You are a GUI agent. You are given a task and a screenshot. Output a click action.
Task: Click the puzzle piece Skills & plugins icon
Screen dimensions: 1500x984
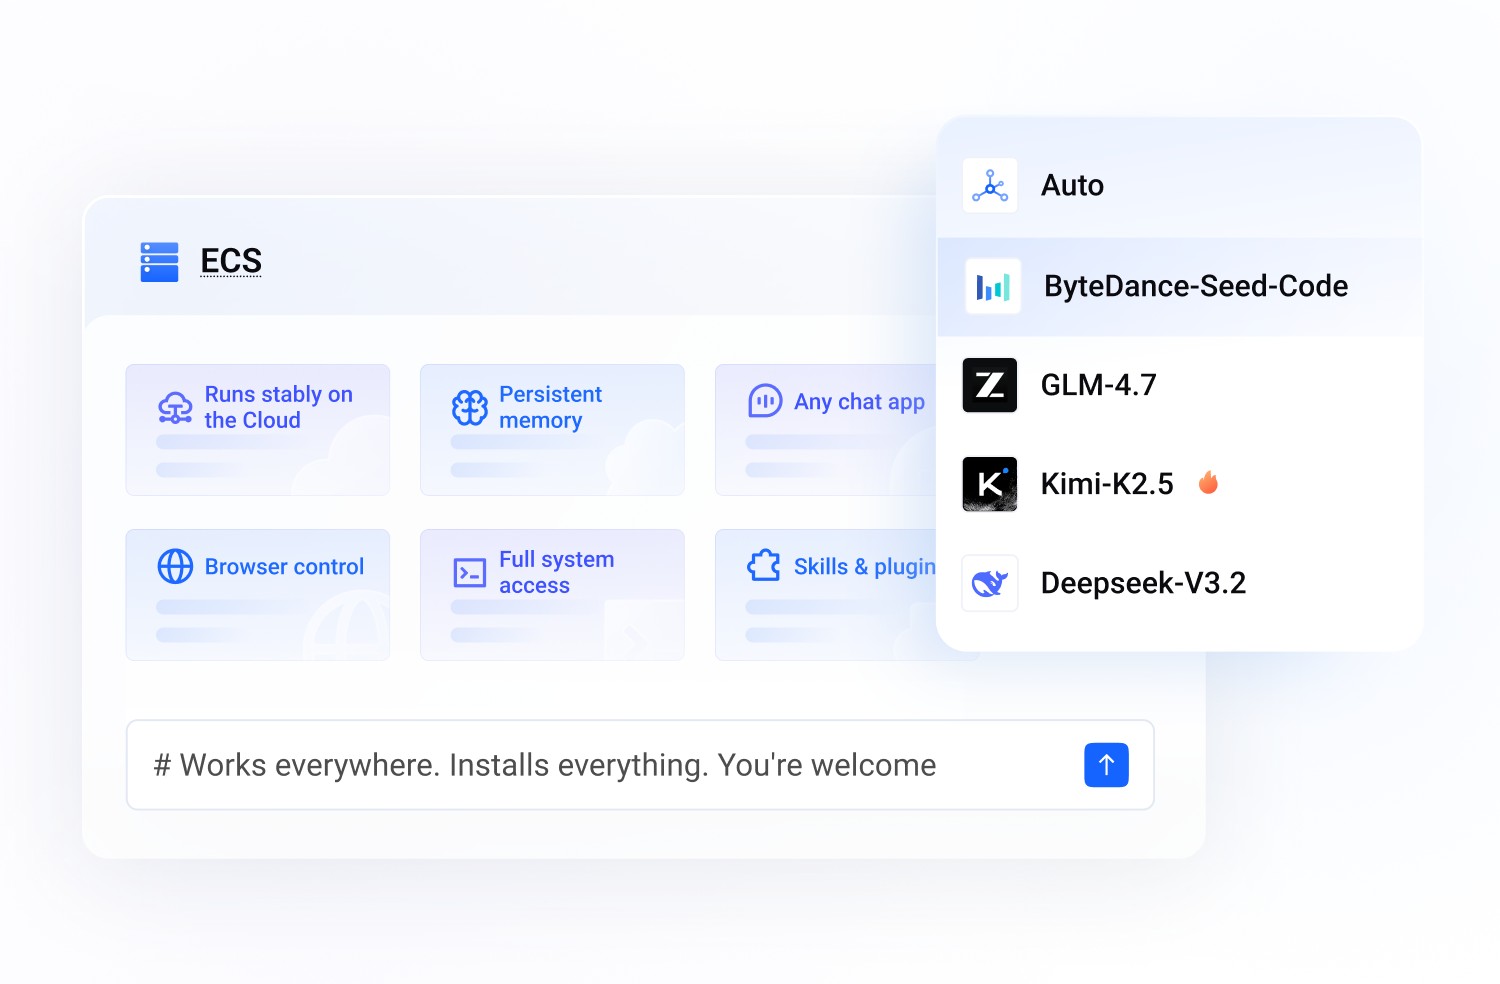click(765, 566)
